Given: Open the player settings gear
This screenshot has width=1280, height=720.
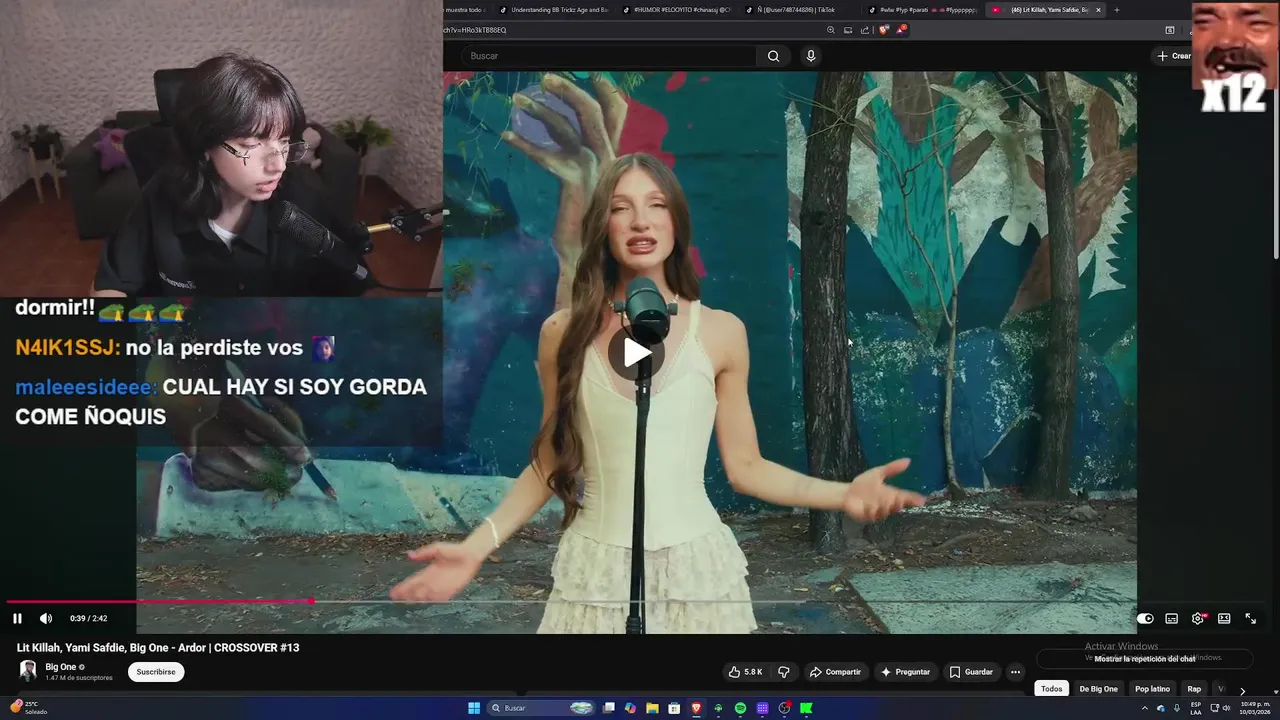Looking at the screenshot, I should [1198, 618].
